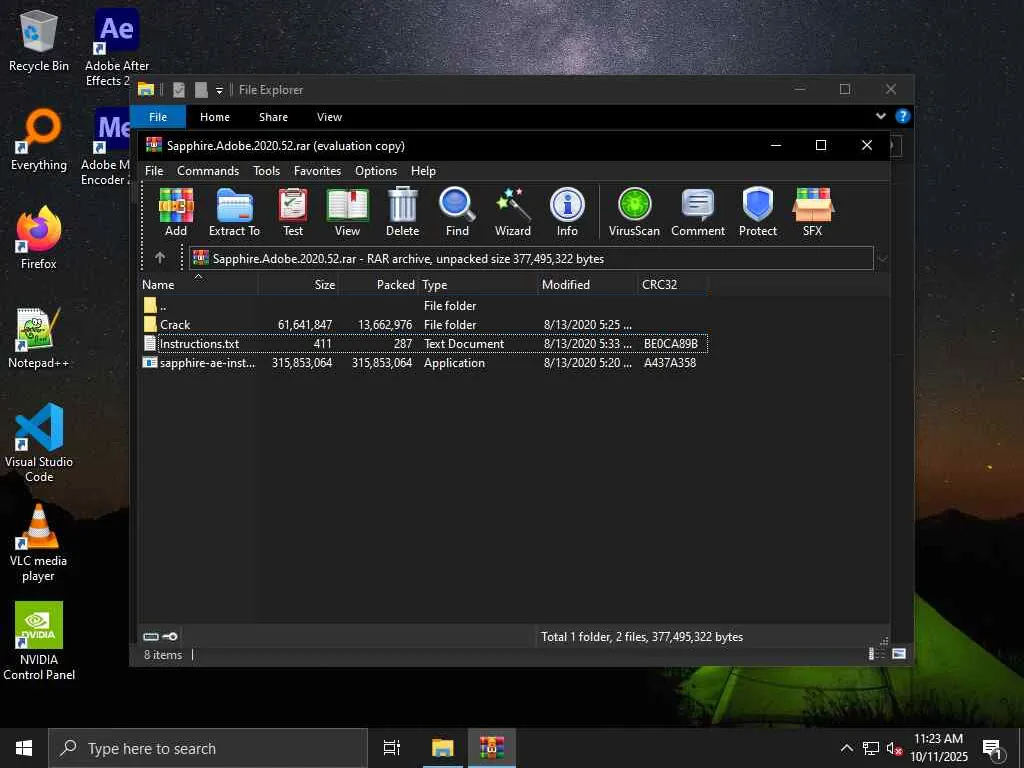Image resolution: width=1024 pixels, height=768 pixels.
Task: Click the File Explorer help question icon
Action: click(x=903, y=116)
